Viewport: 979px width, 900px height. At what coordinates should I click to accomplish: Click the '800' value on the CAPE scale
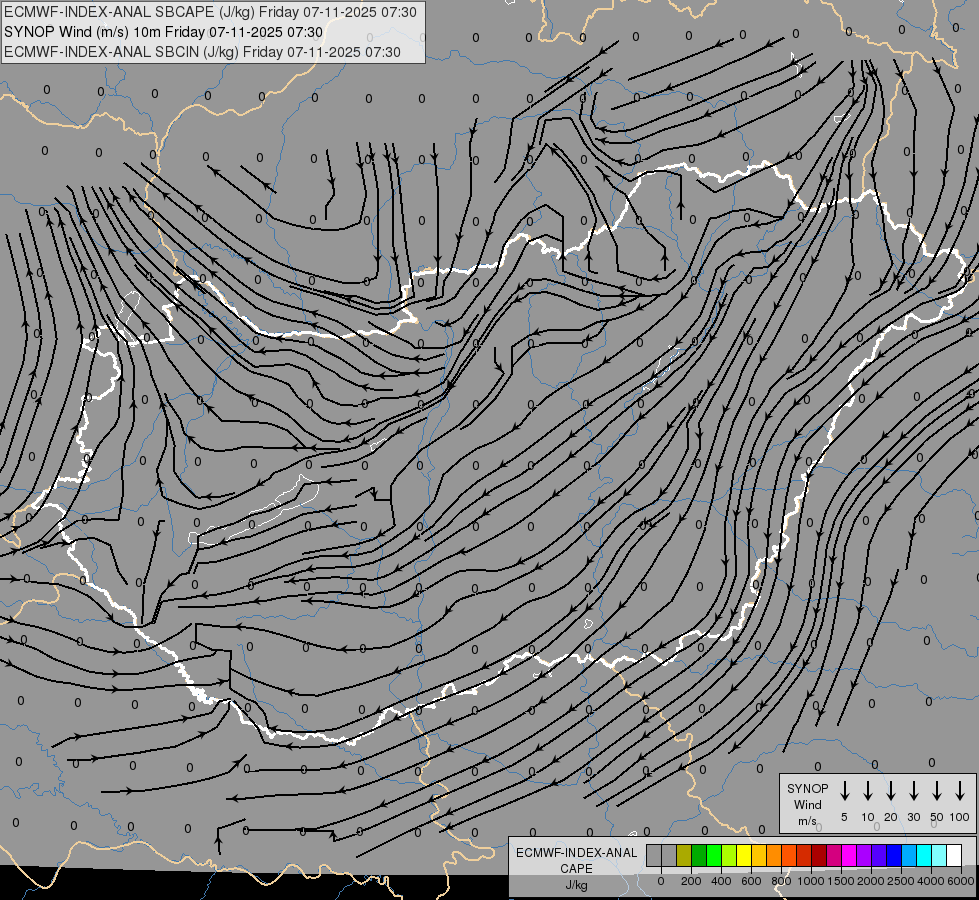click(x=781, y=881)
